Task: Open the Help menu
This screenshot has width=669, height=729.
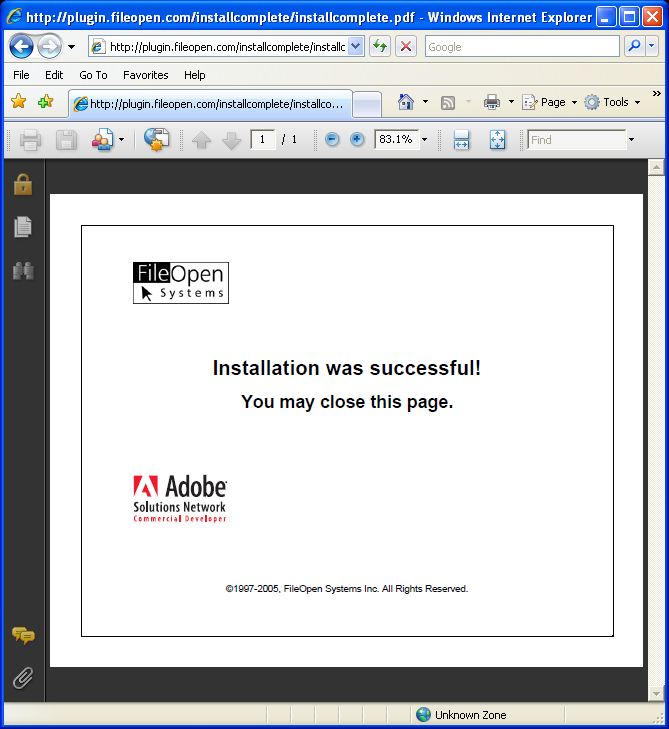Action: tap(194, 75)
